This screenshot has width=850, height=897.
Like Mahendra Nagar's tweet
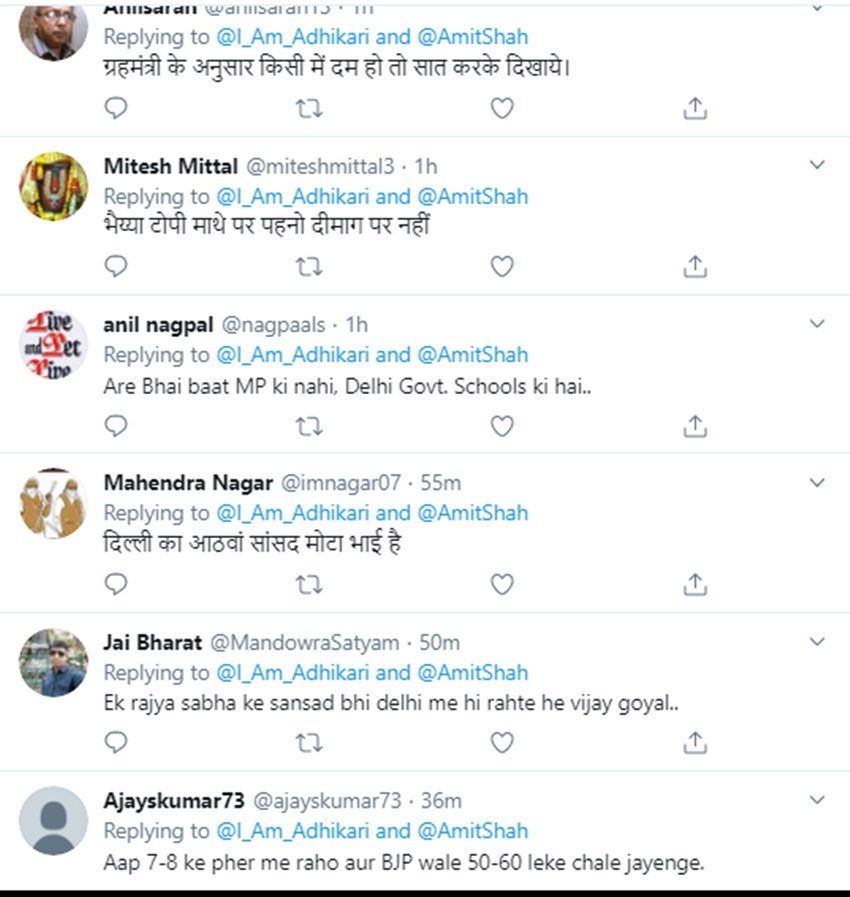tap(502, 584)
